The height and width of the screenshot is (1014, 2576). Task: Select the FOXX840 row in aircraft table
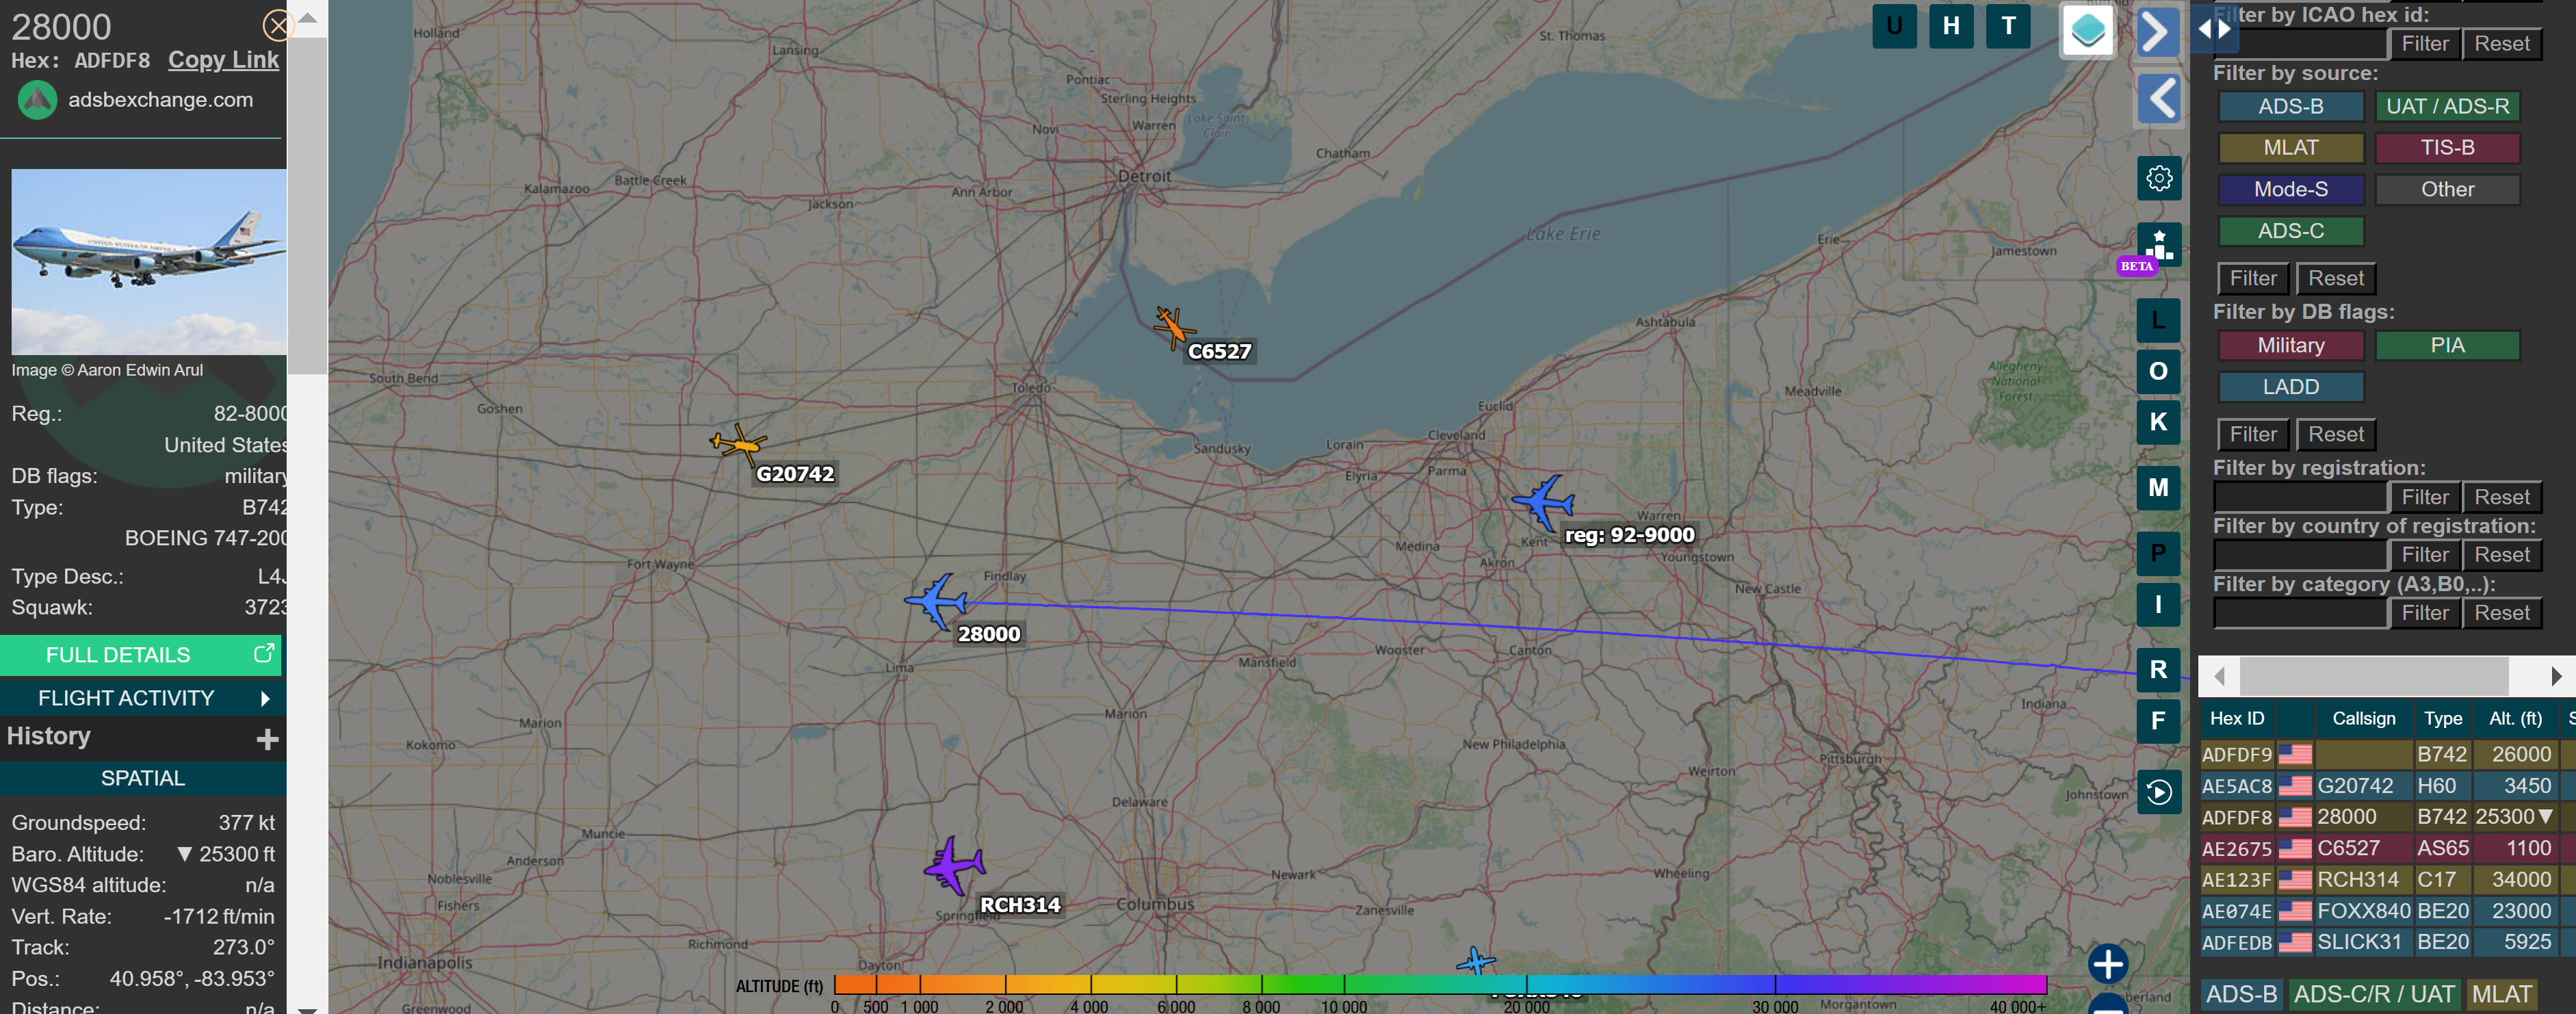coord(2387,911)
